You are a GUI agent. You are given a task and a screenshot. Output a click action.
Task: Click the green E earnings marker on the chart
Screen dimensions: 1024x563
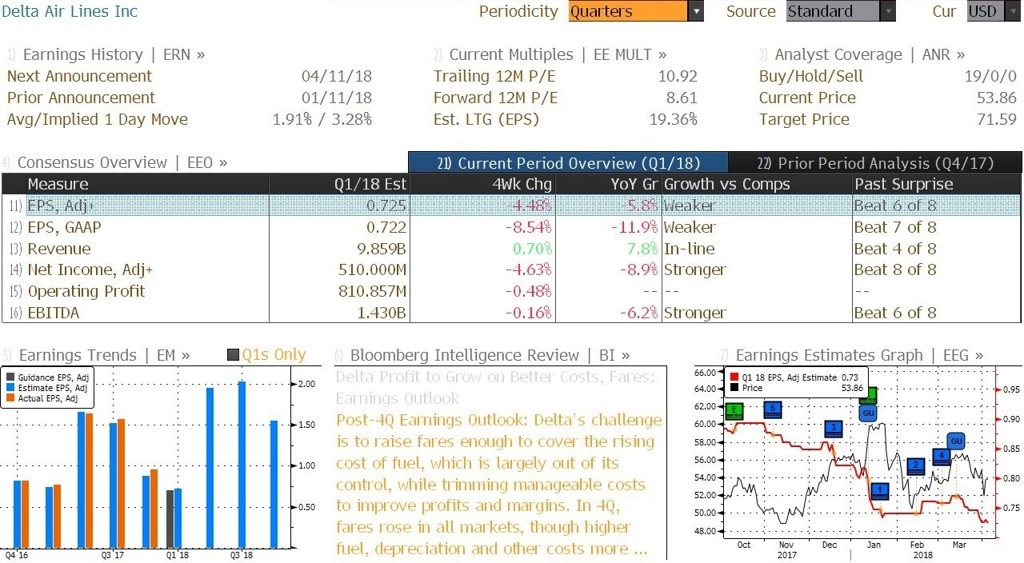(x=735, y=411)
